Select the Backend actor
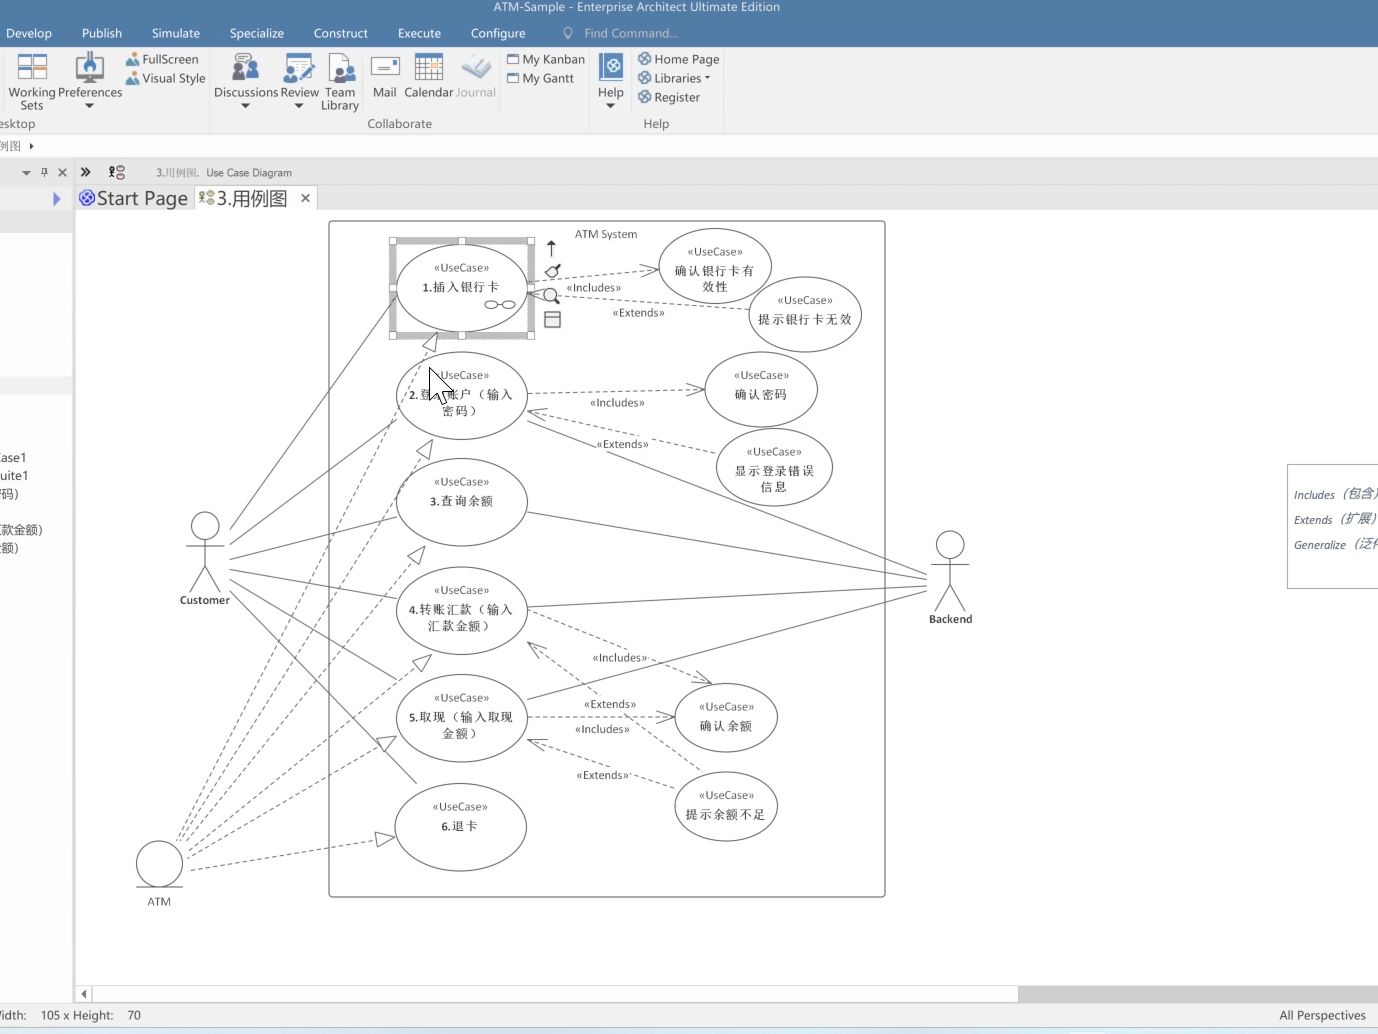 point(950,577)
